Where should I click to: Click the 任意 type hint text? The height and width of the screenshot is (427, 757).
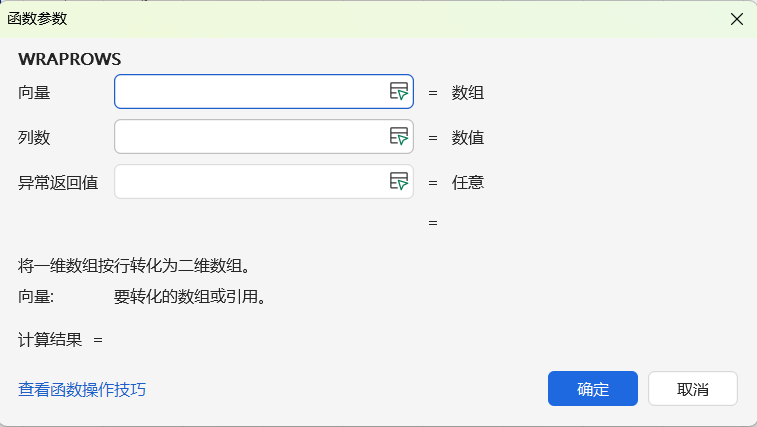pos(468,182)
